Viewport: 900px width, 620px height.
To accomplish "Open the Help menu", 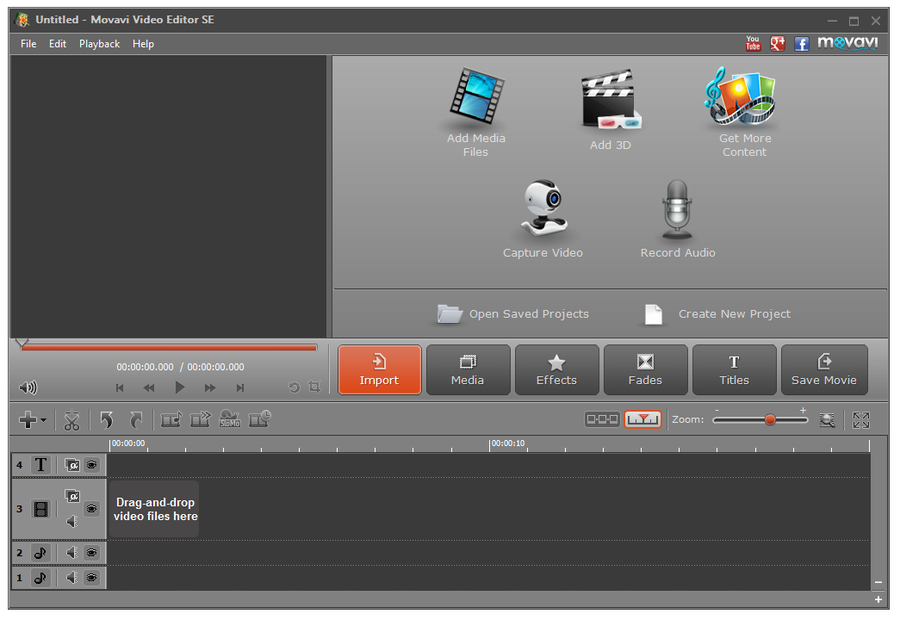I will click(143, 44).
